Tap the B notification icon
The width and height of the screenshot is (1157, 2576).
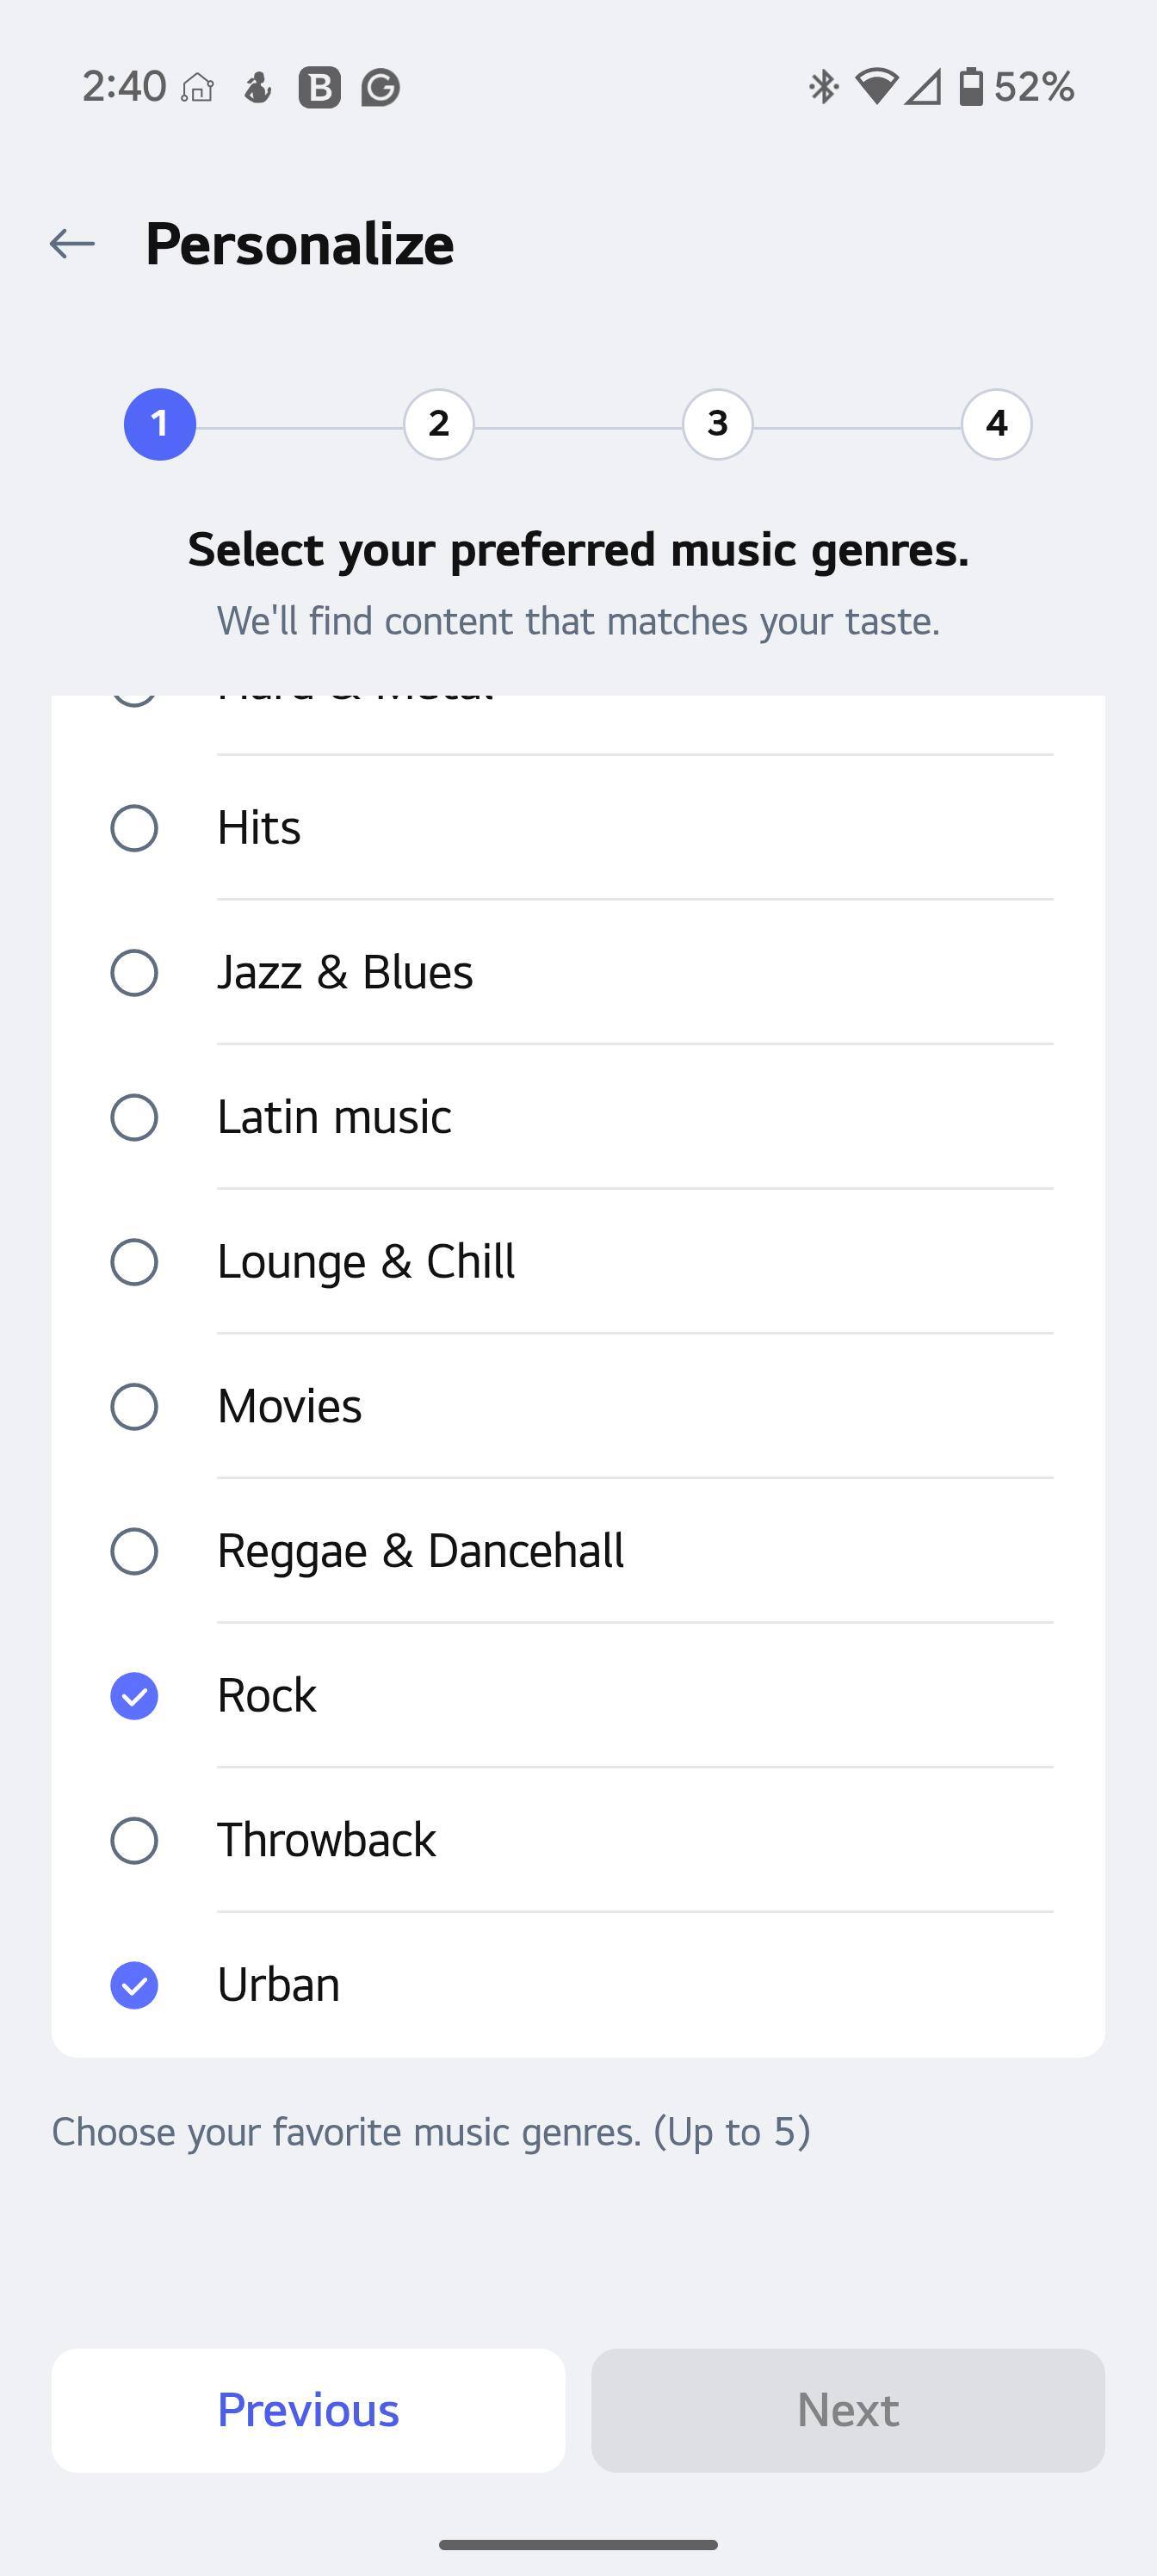click(x=320, y=88)
